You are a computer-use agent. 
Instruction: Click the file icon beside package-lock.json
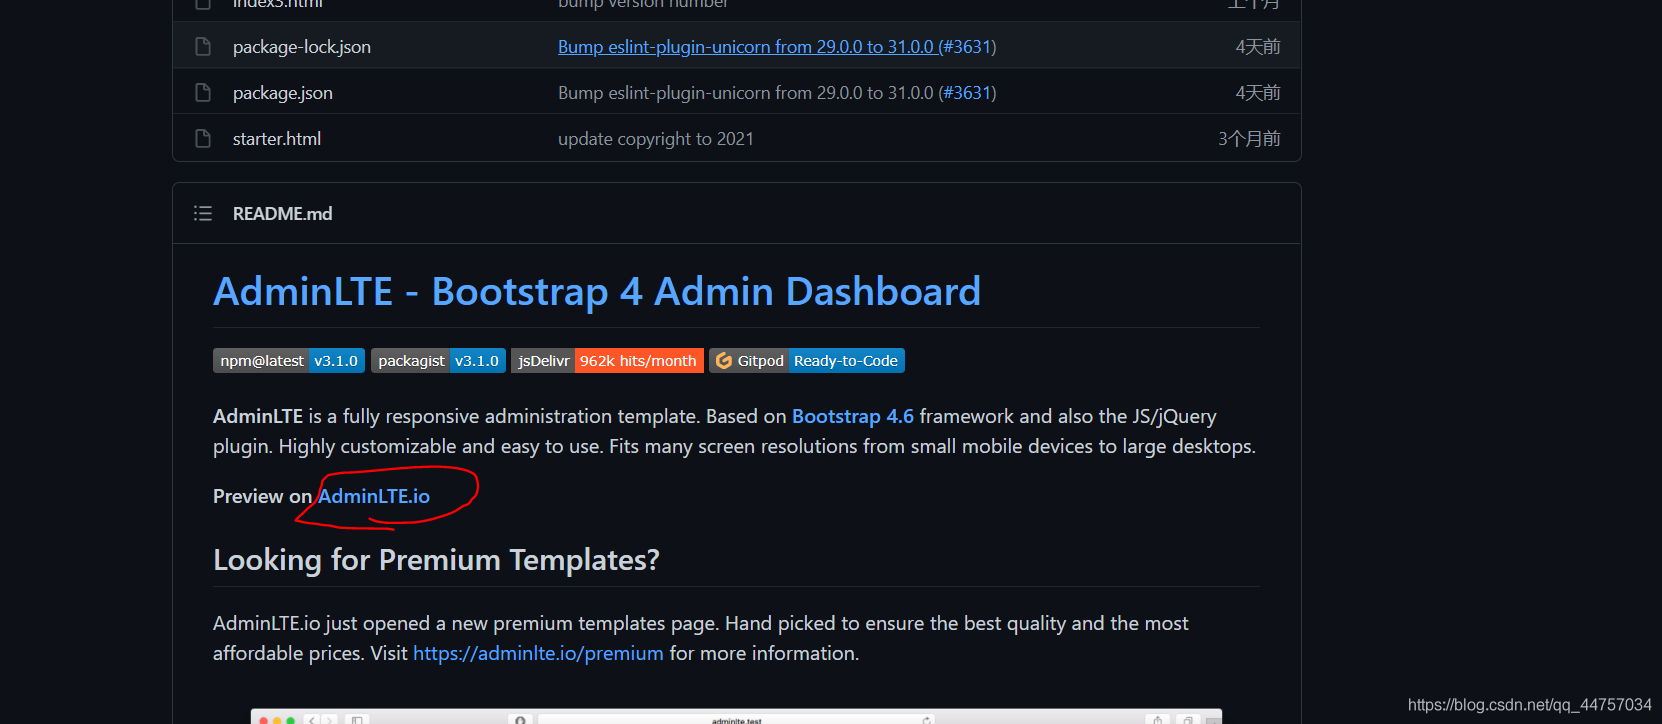203,47
